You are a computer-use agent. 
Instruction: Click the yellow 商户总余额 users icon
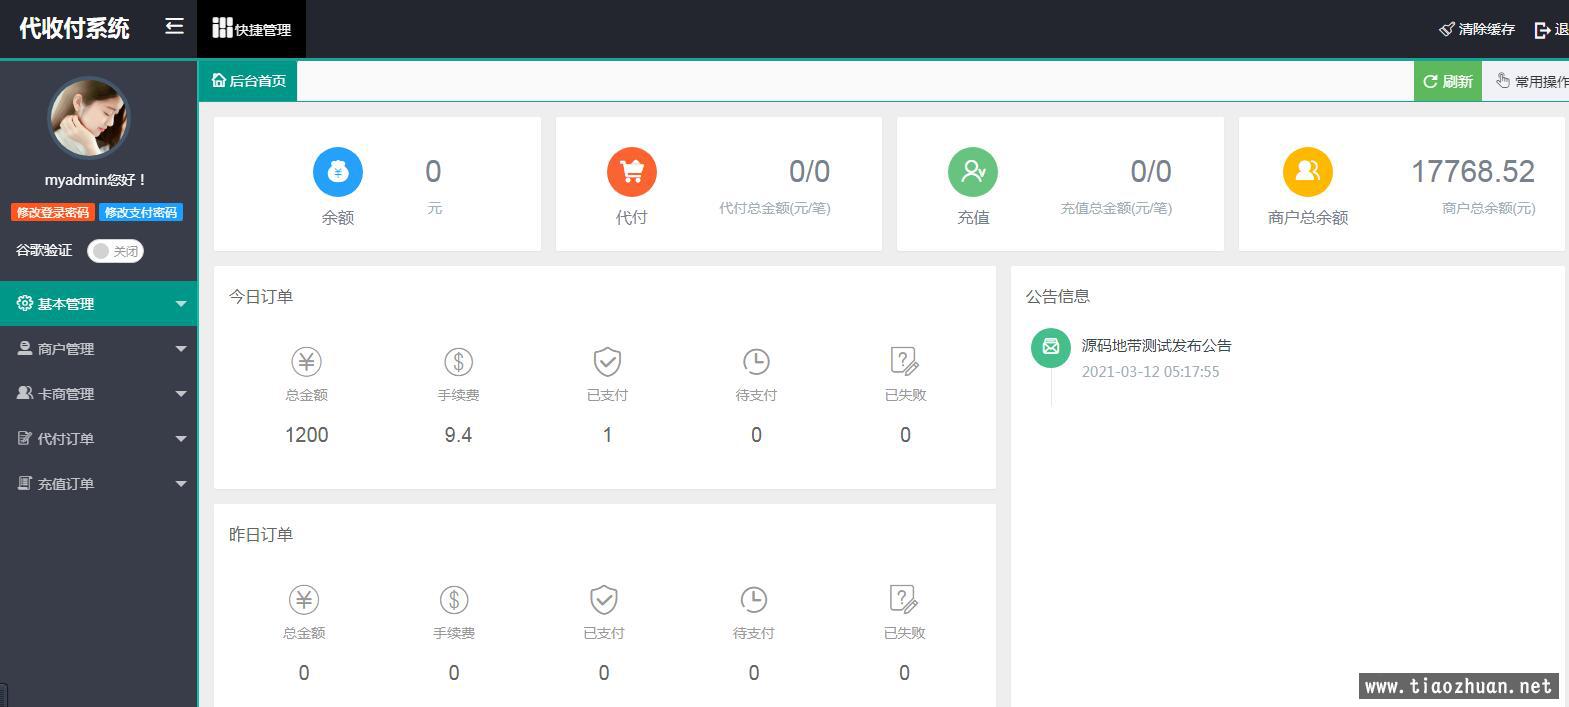click(1308, 172)
